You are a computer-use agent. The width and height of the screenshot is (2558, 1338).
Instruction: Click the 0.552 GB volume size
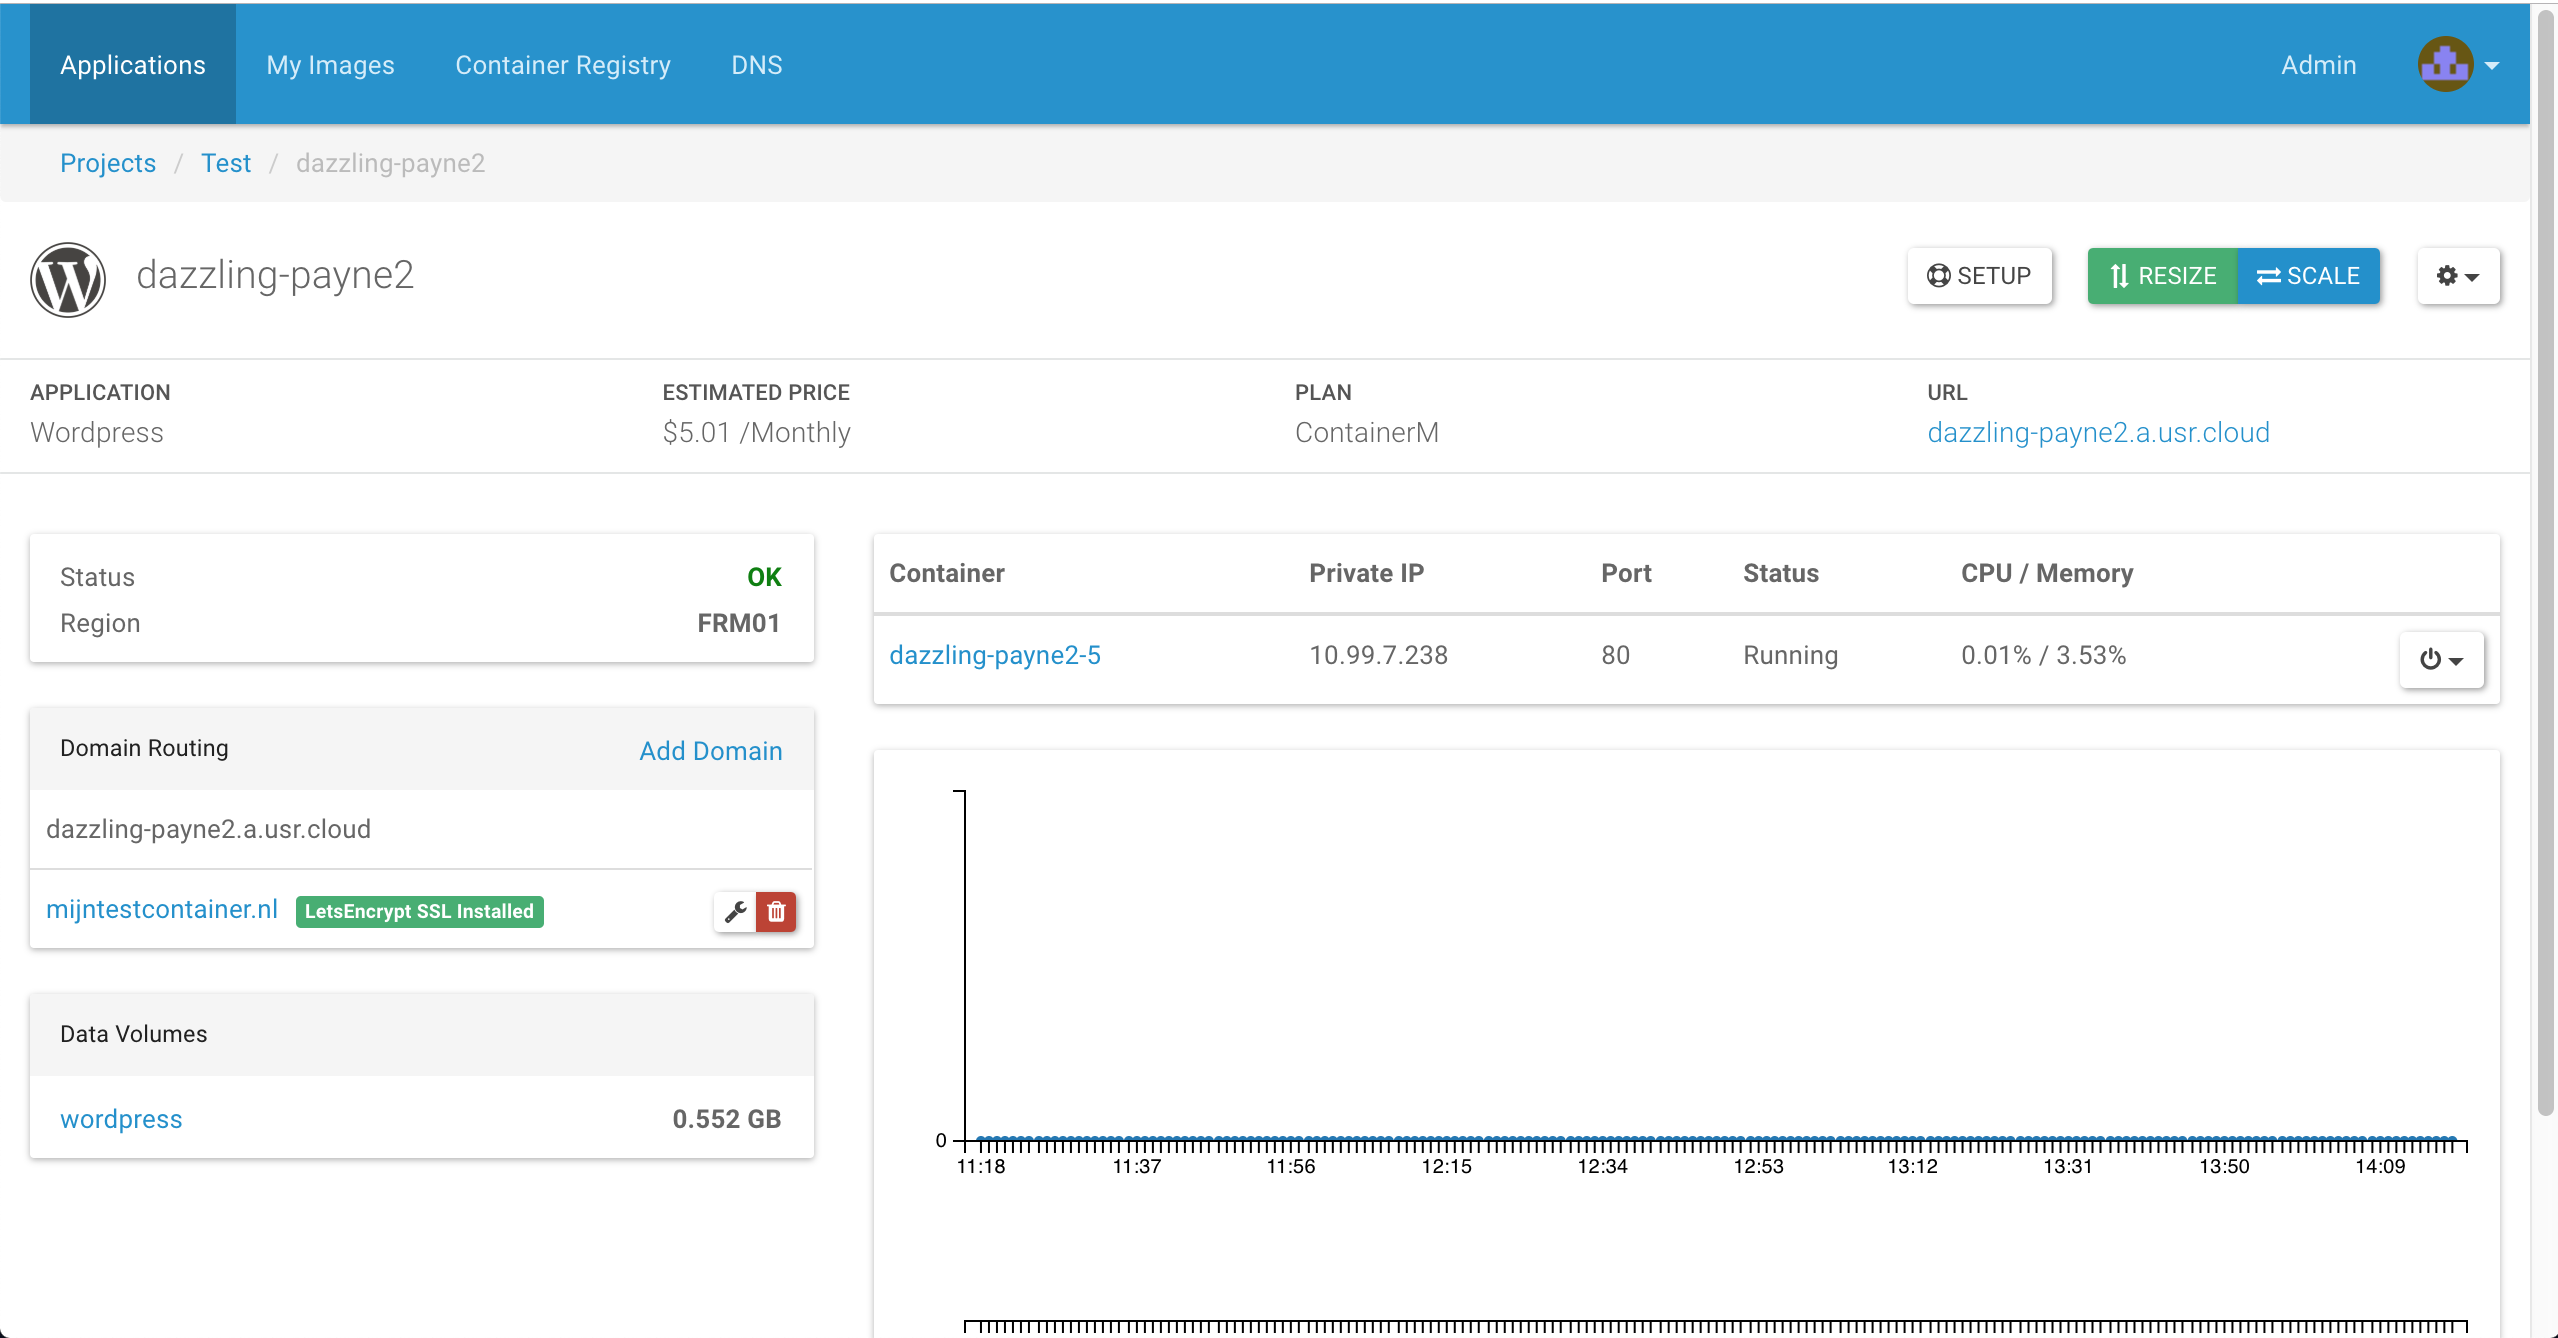726,1119
